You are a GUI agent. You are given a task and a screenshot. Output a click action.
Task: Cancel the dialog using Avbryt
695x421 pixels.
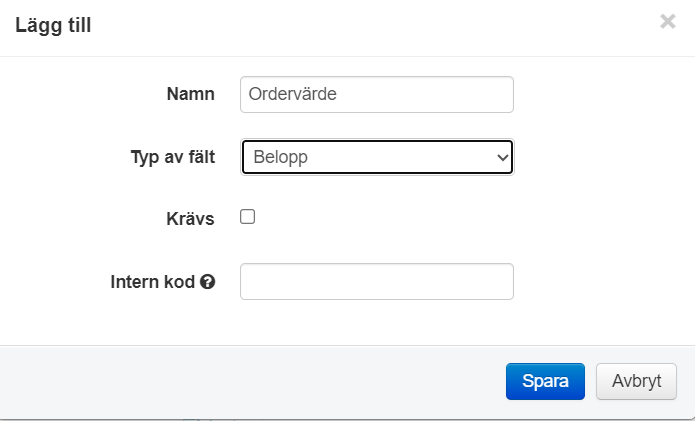(x=636, y=381)
